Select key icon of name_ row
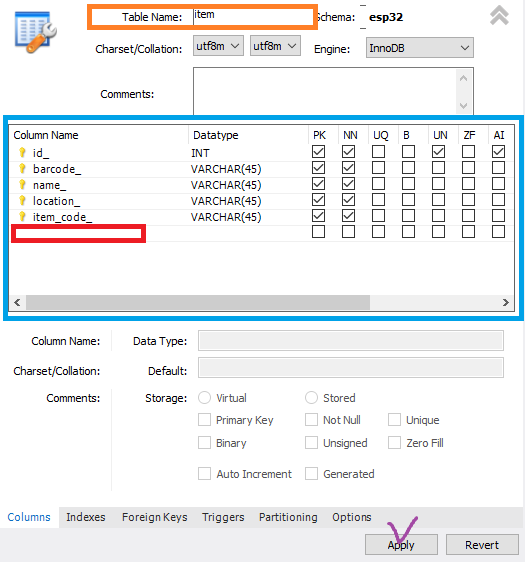Image resolution: width=528 pixels, height=566 pixels. 22,184
